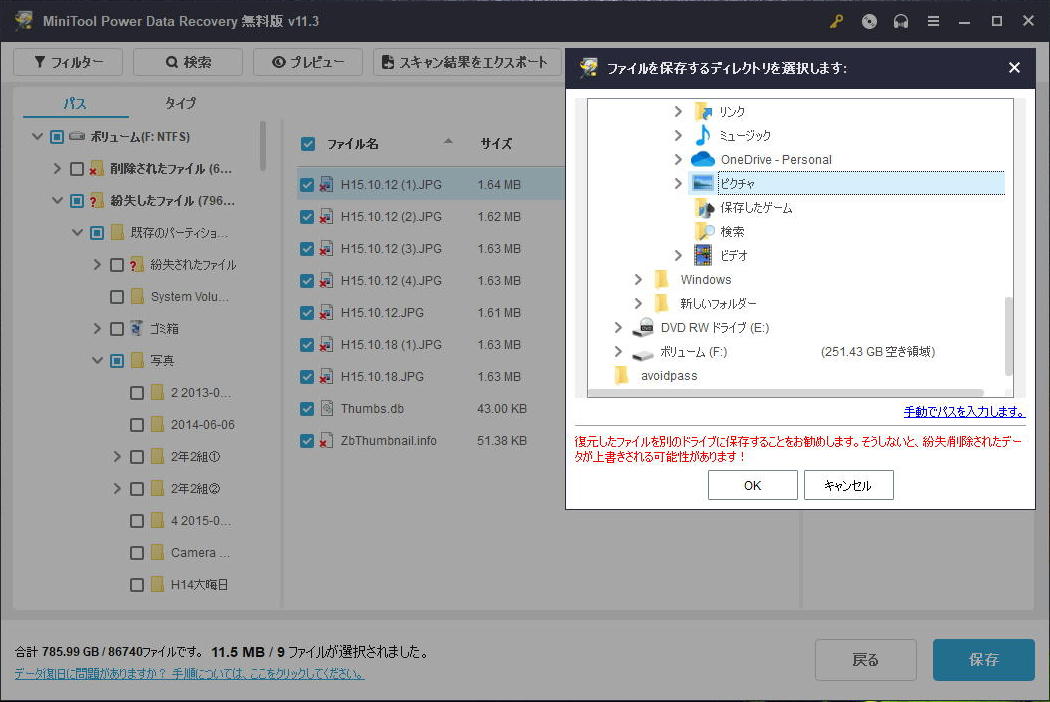The width and height of the screenshot is (1050, 702).
Task: Open the フィルター filter tool
Action: (x=67, y=61)
